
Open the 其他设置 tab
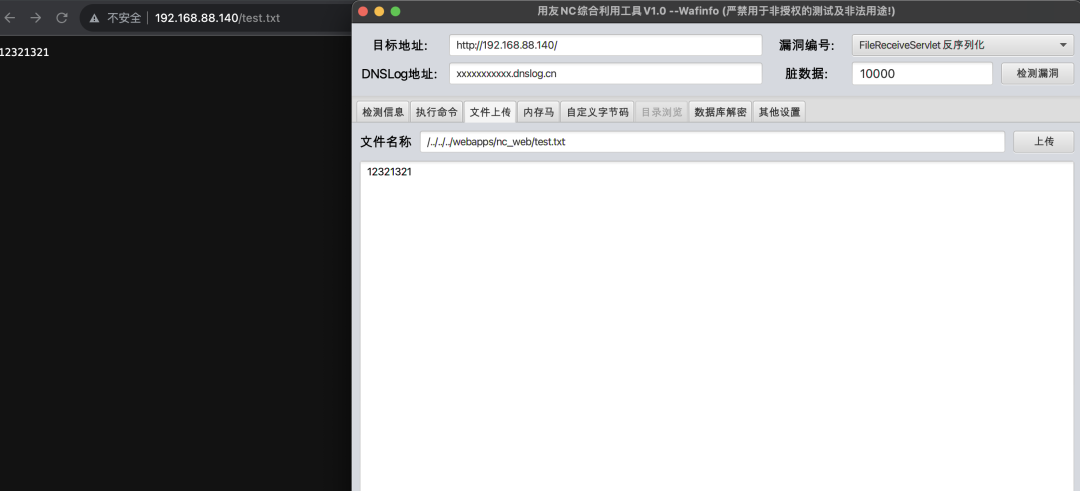point(780,112)
